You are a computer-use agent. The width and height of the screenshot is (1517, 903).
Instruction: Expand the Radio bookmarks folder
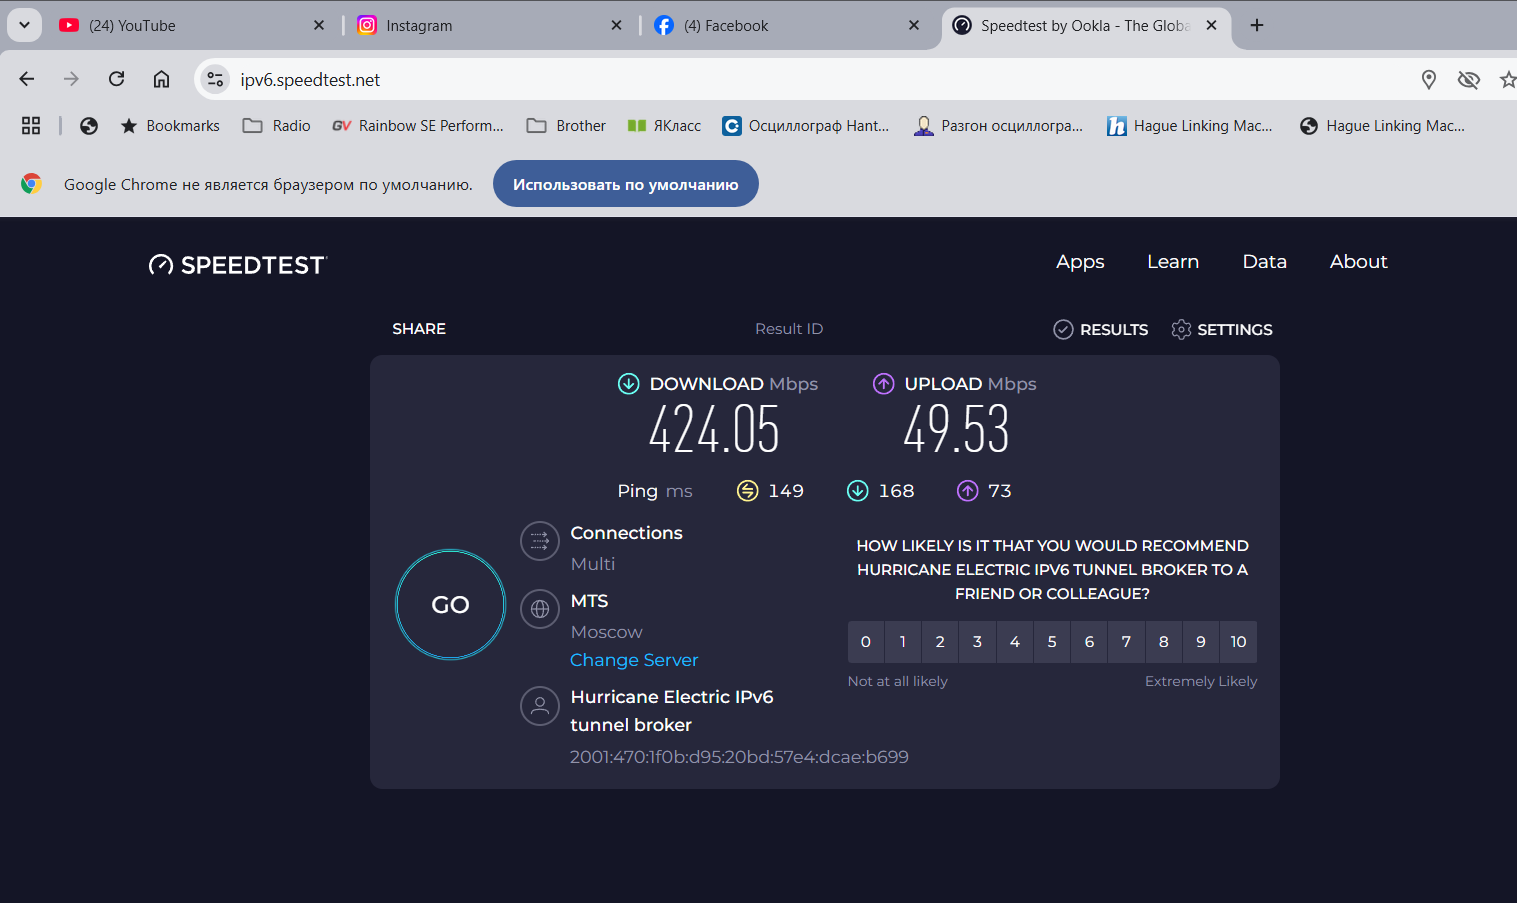[277, 126]
